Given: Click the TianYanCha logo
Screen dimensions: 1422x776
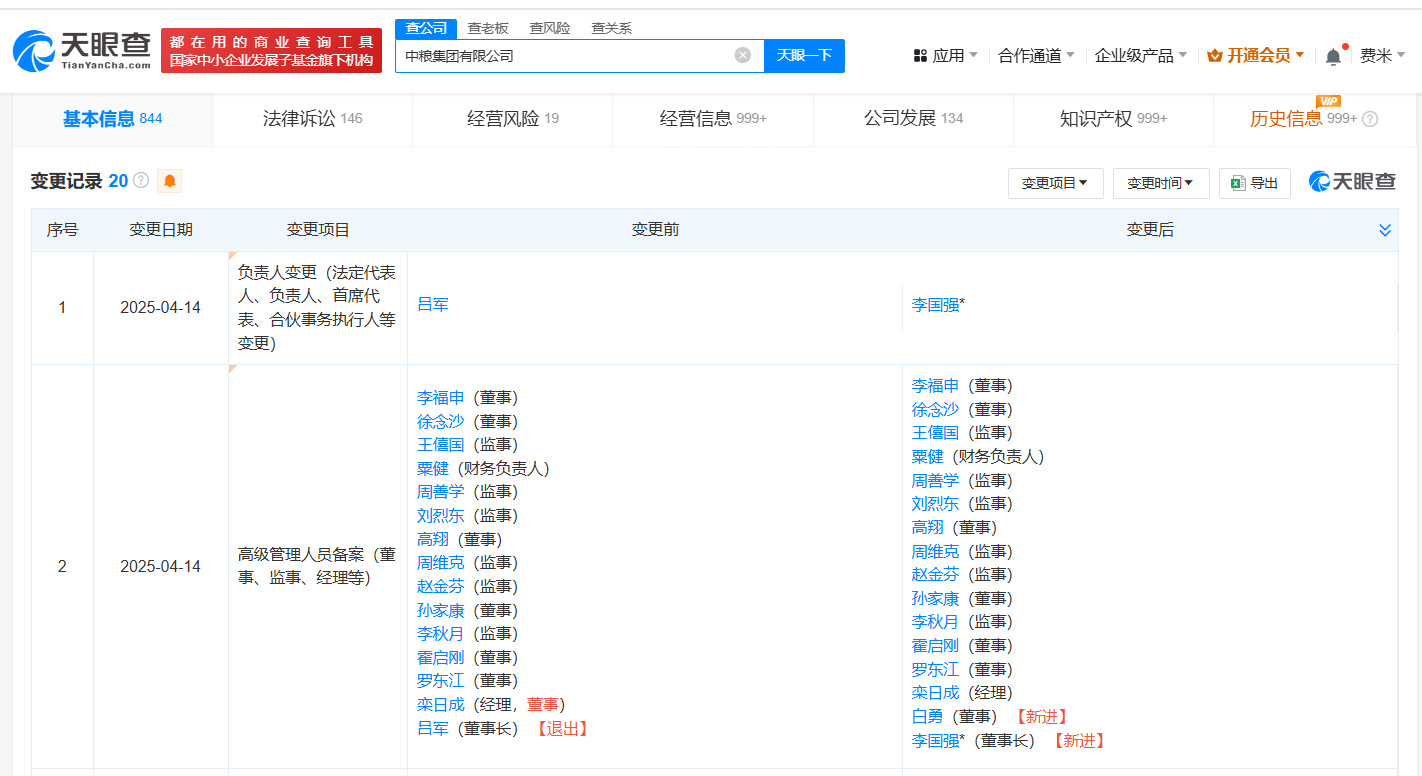Looking at the screenshot, I should pos(82,50).
